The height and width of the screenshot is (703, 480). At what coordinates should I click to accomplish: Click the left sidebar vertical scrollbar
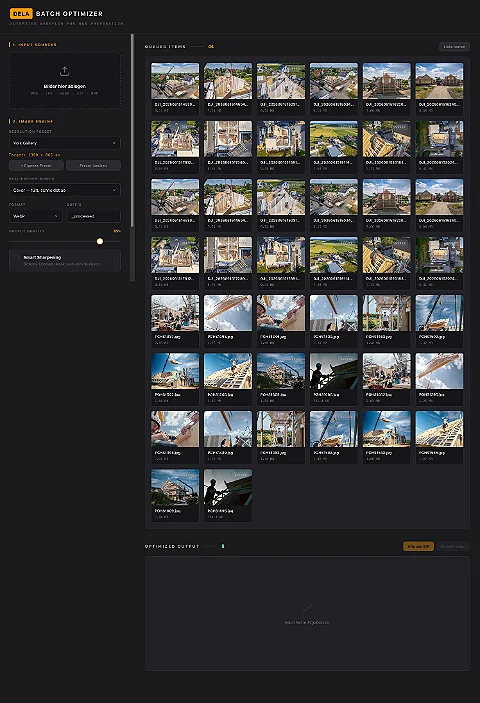[x=132, y=130]
